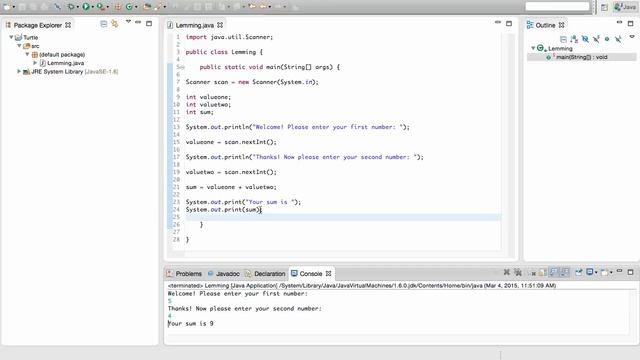
Task: Click Remove Launch X icon in Console
Action: point(507,272)
